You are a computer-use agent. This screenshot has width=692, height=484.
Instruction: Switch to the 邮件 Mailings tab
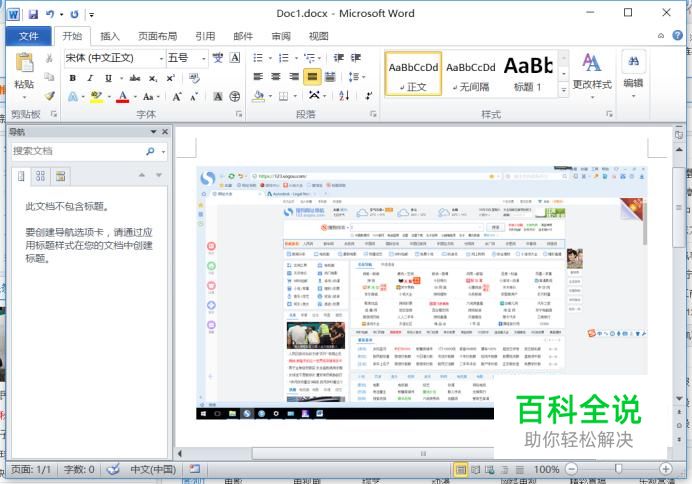243,36
